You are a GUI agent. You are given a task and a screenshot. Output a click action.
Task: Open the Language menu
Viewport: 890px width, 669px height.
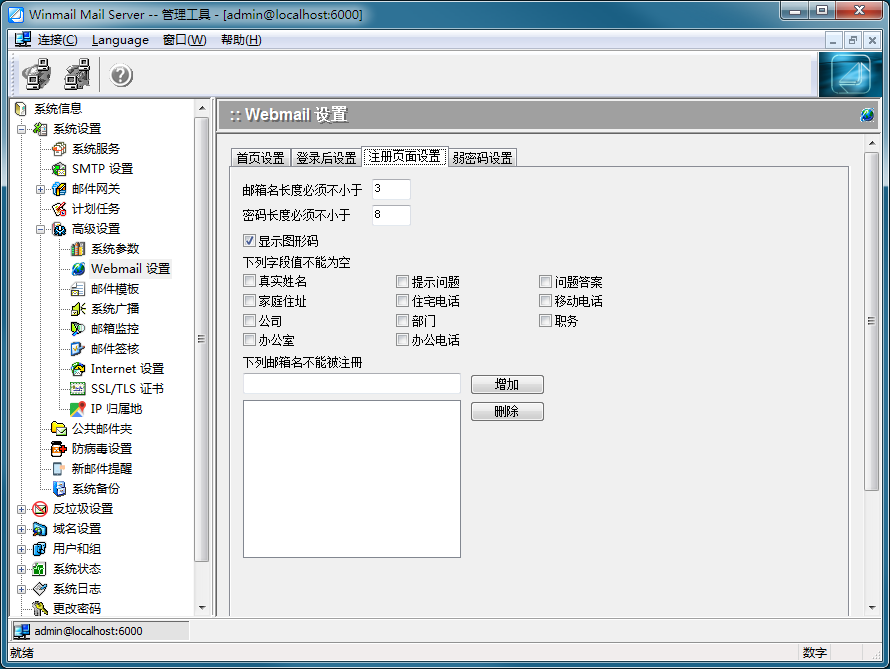(x=120, y=40)
